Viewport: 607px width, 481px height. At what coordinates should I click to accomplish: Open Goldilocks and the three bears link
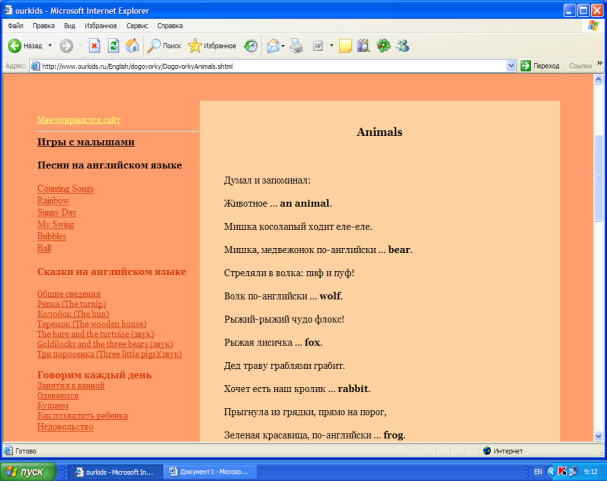105,344
